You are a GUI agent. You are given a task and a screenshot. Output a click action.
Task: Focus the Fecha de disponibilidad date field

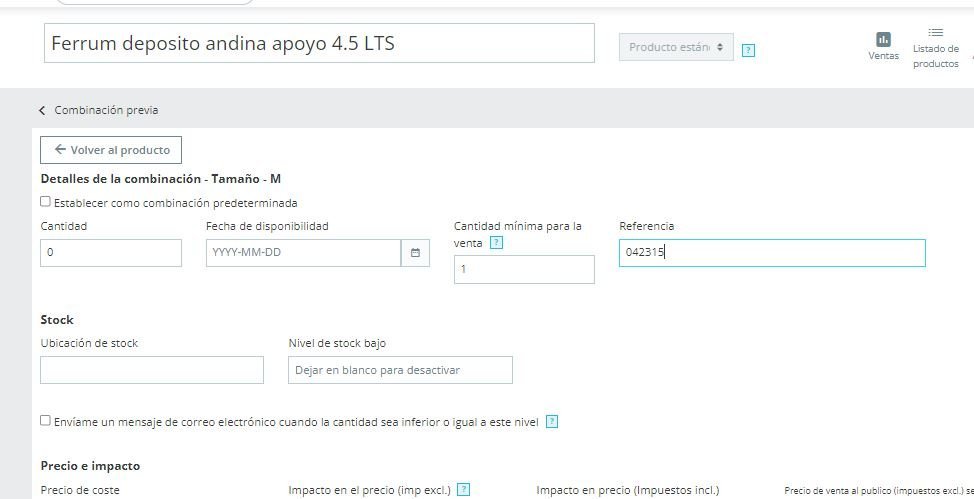[303, 253]
